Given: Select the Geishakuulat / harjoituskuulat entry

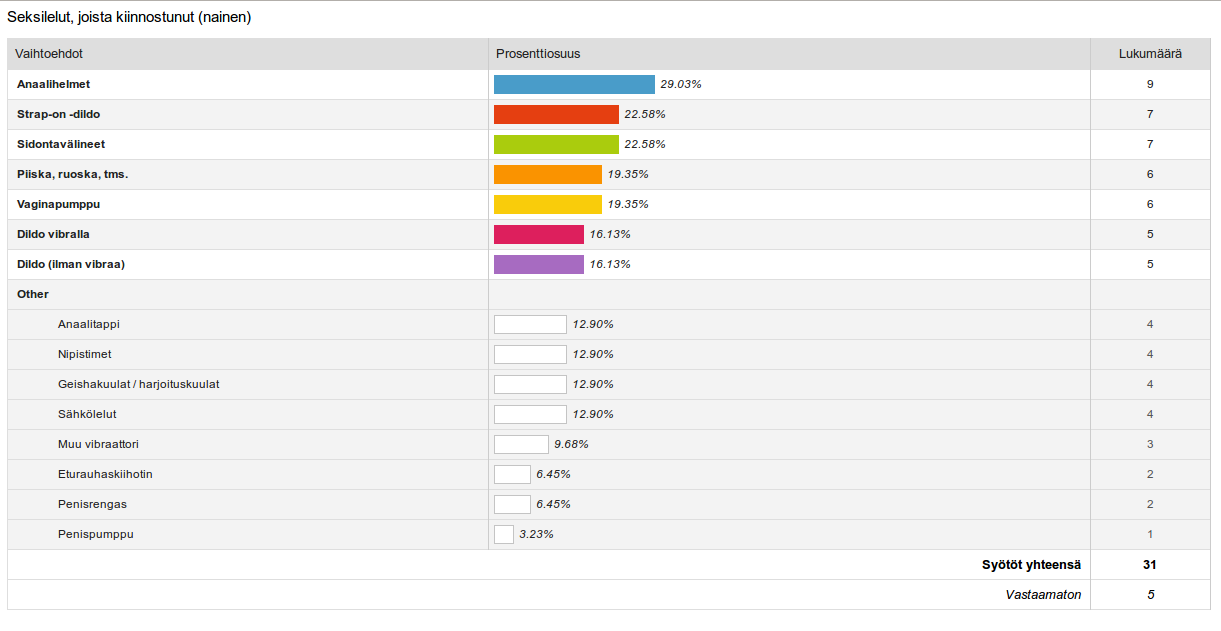Looking at the screenshot, I should (139, 385).
